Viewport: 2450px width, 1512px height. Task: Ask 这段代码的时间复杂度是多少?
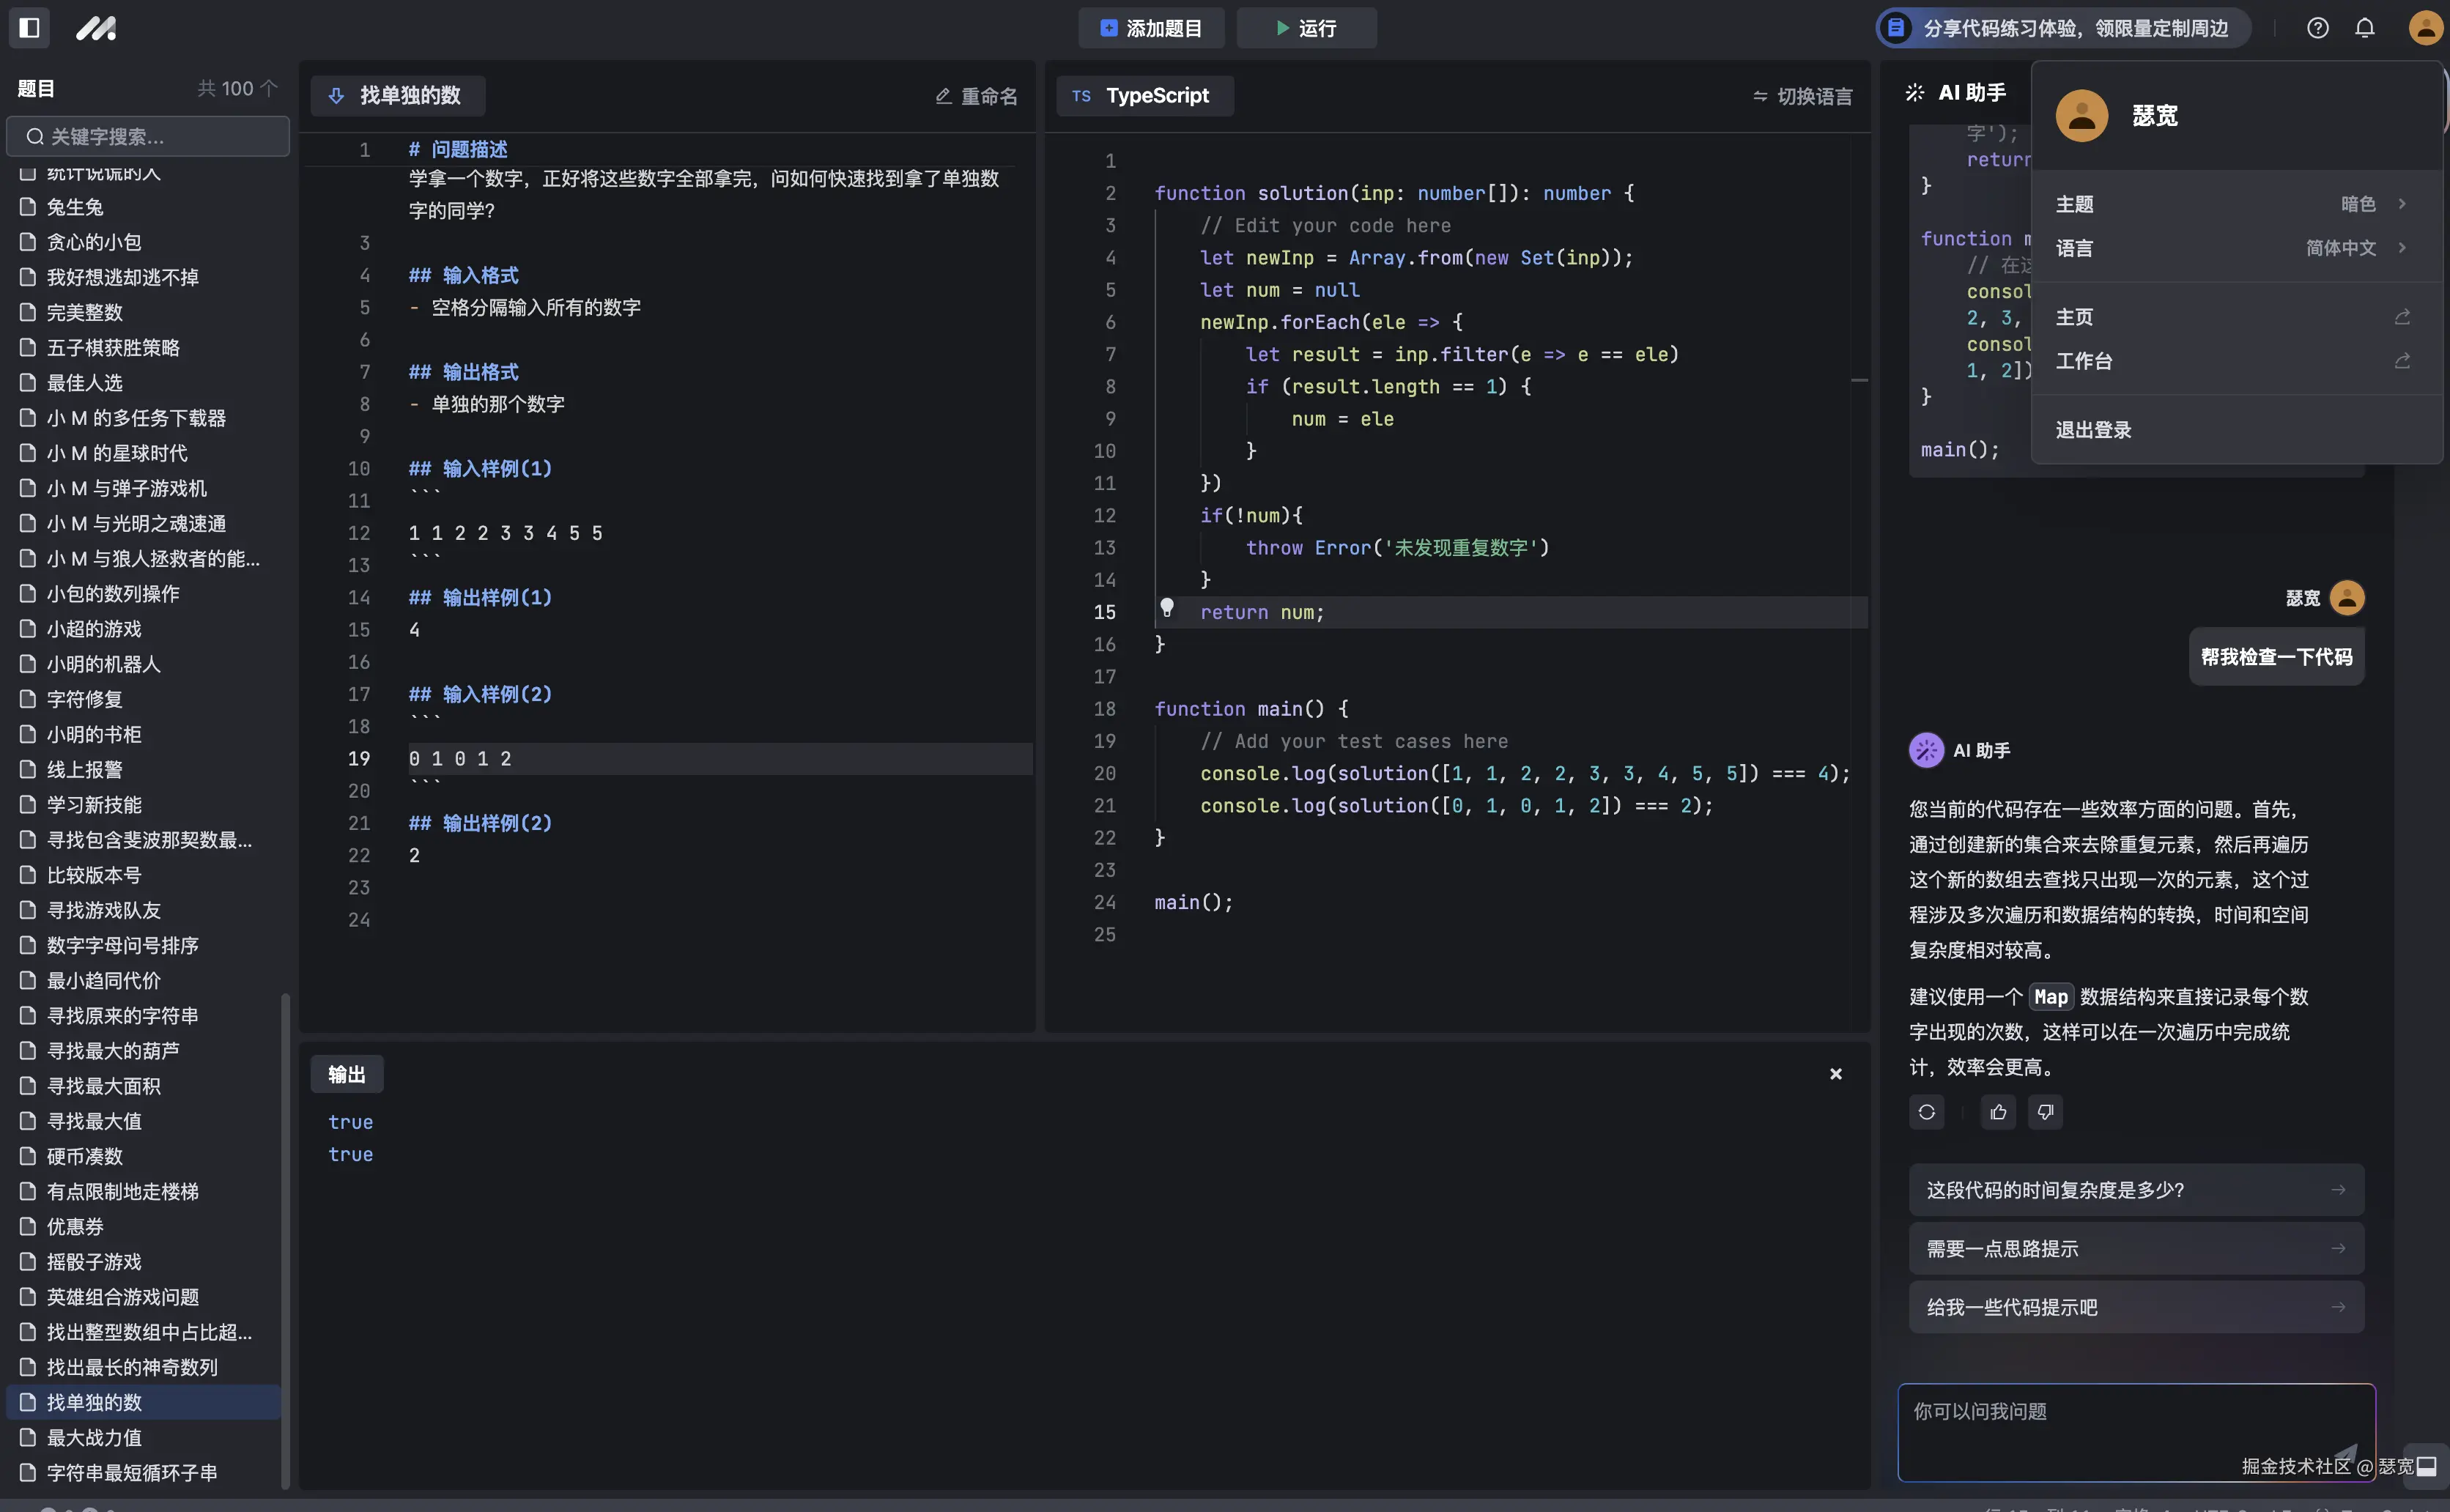tap(2136, 1190)
